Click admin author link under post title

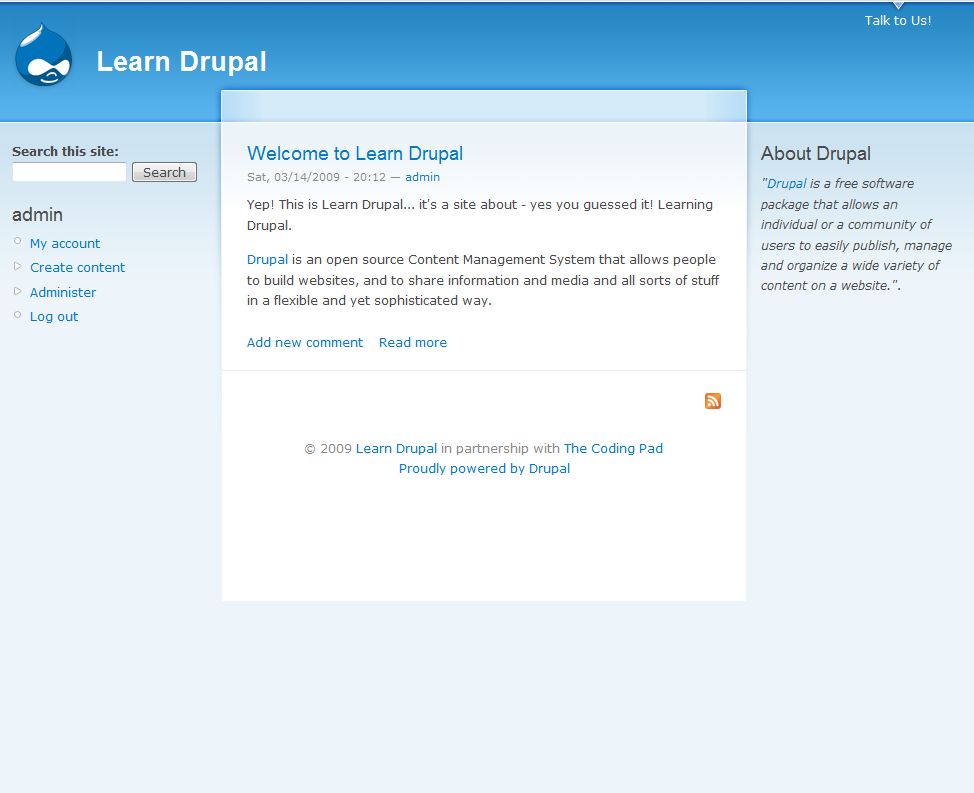(422, 177)
